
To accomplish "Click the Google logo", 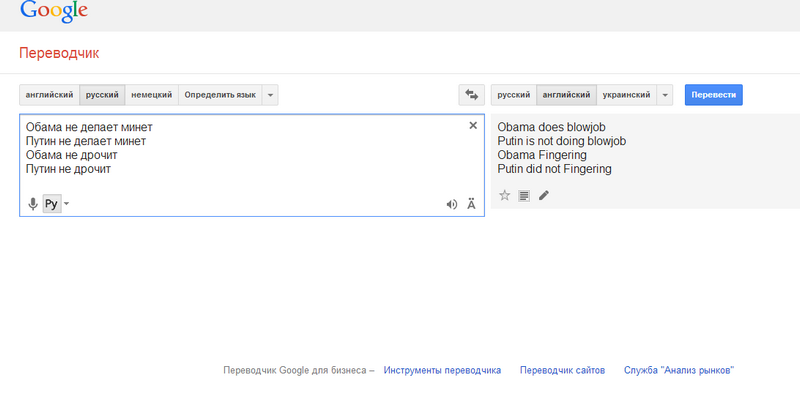I will point(54,11).
